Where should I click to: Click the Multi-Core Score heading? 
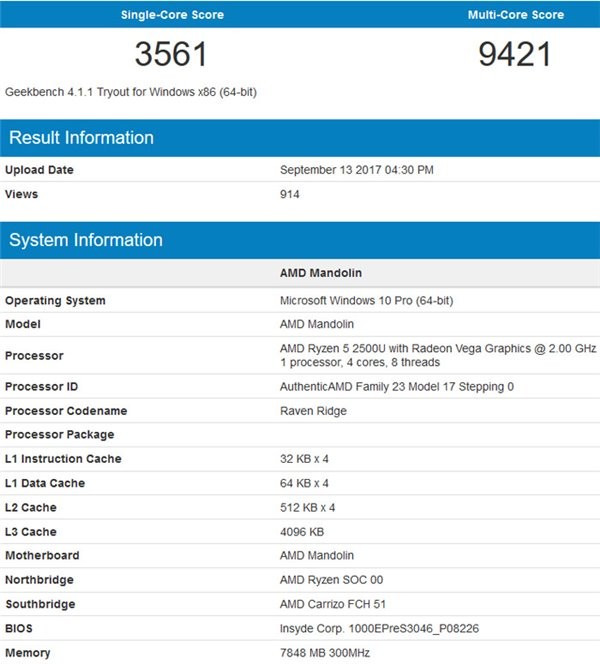pos(516,15)
